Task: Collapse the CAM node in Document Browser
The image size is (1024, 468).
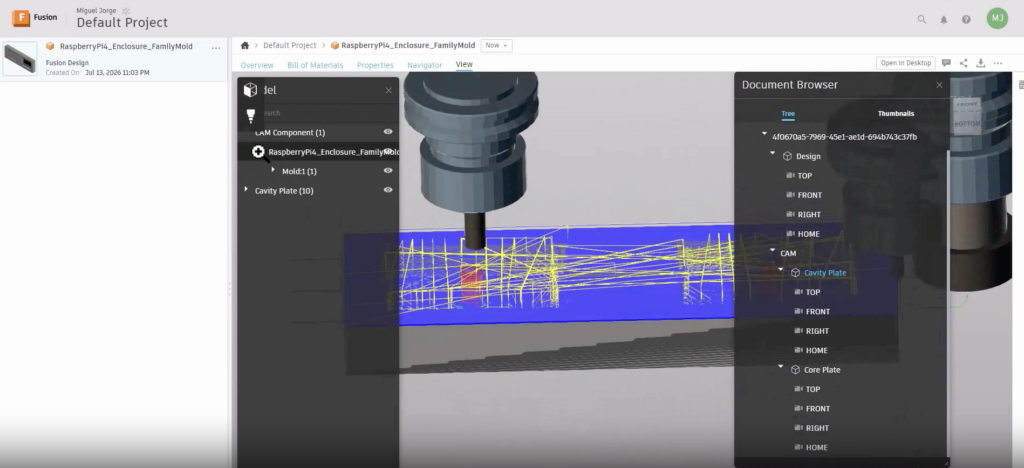Action: coord(773,250)
